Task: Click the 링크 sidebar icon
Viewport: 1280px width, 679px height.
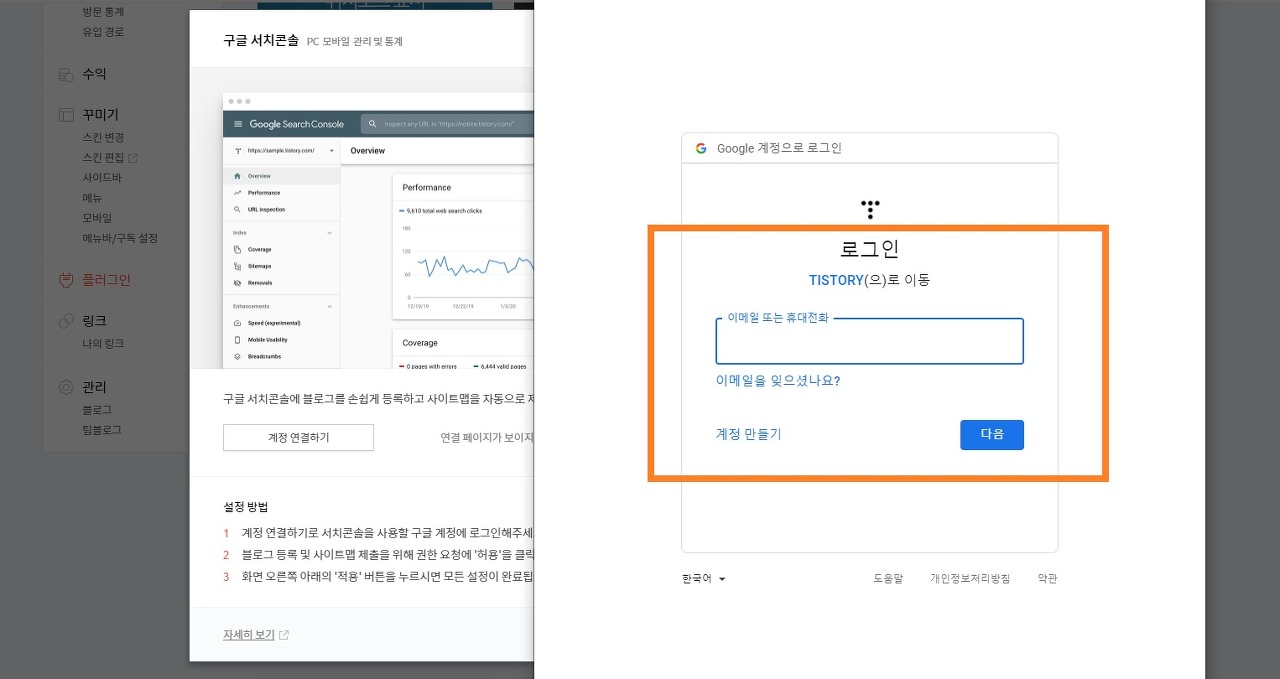Action: point(66,321)
